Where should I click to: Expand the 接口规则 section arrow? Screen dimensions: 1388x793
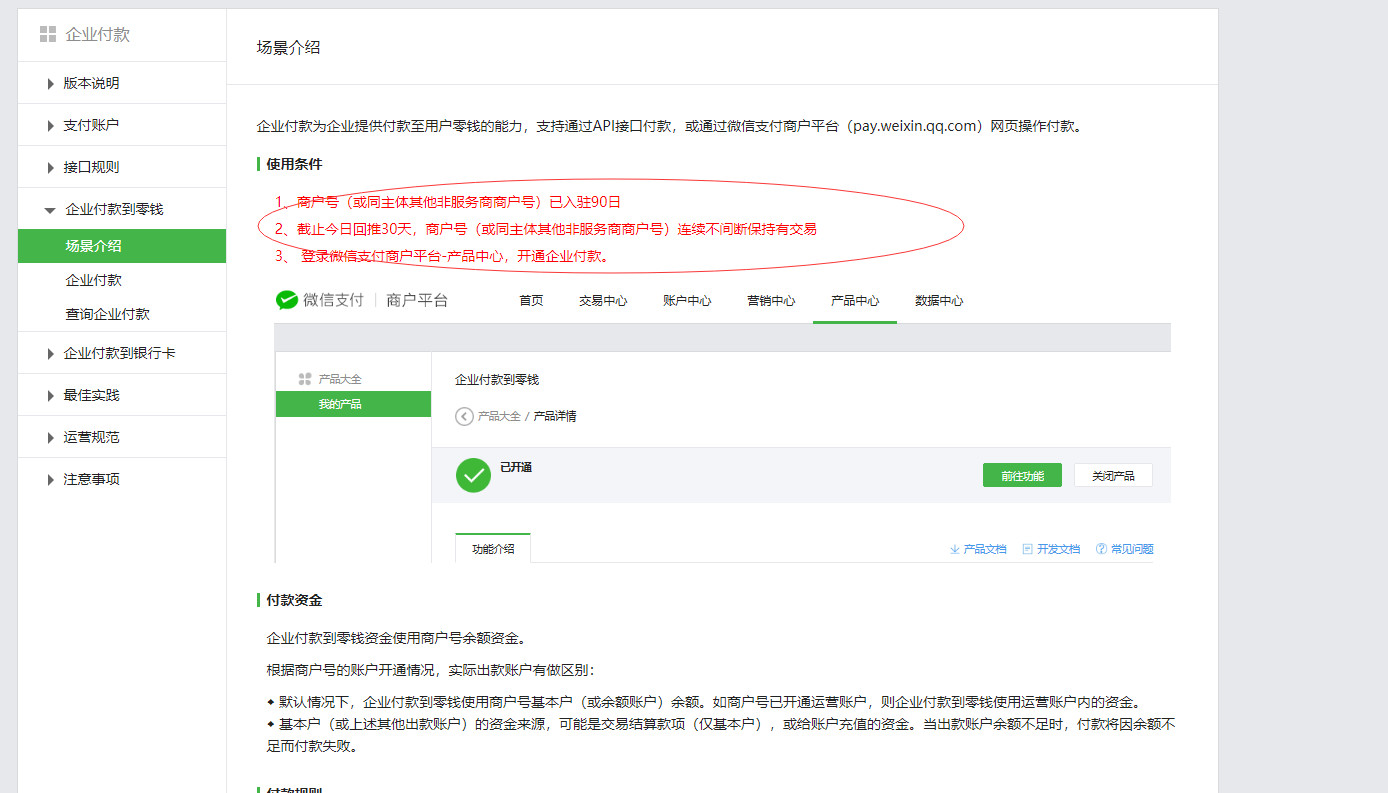50,167
